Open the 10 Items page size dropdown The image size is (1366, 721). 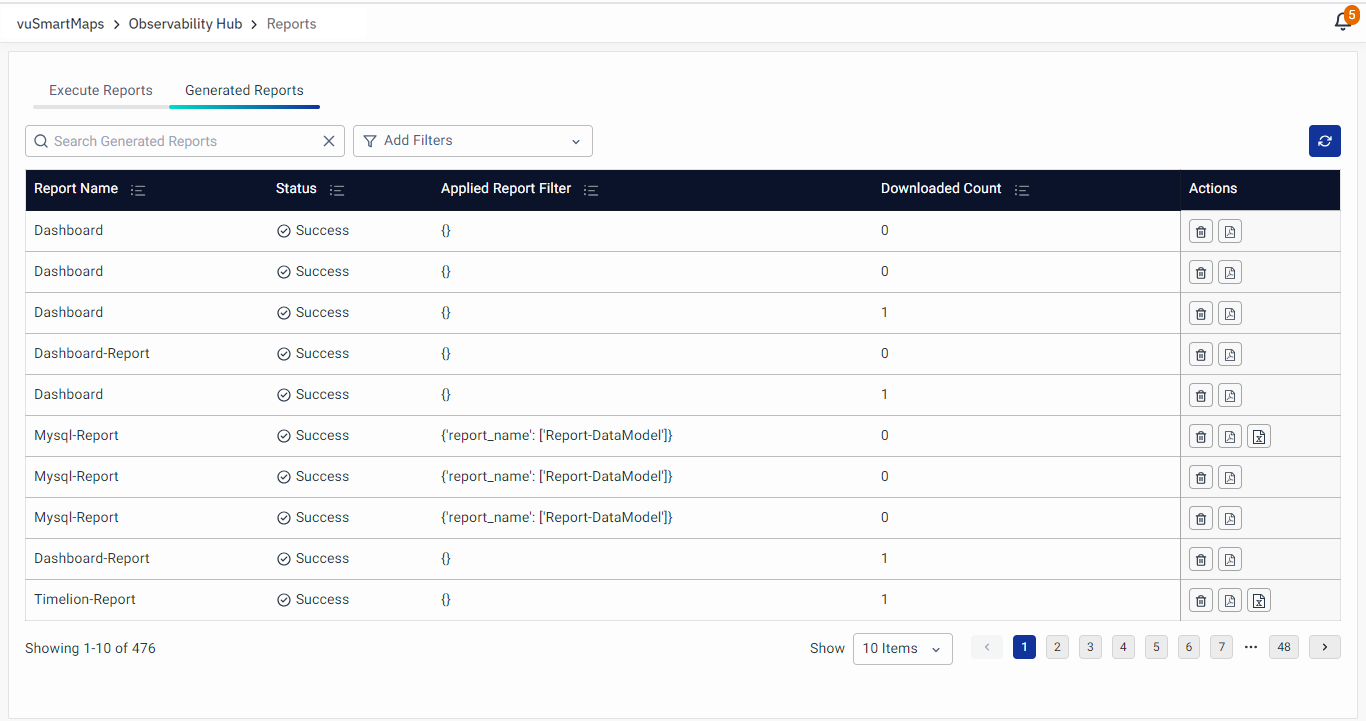[902, 648]
